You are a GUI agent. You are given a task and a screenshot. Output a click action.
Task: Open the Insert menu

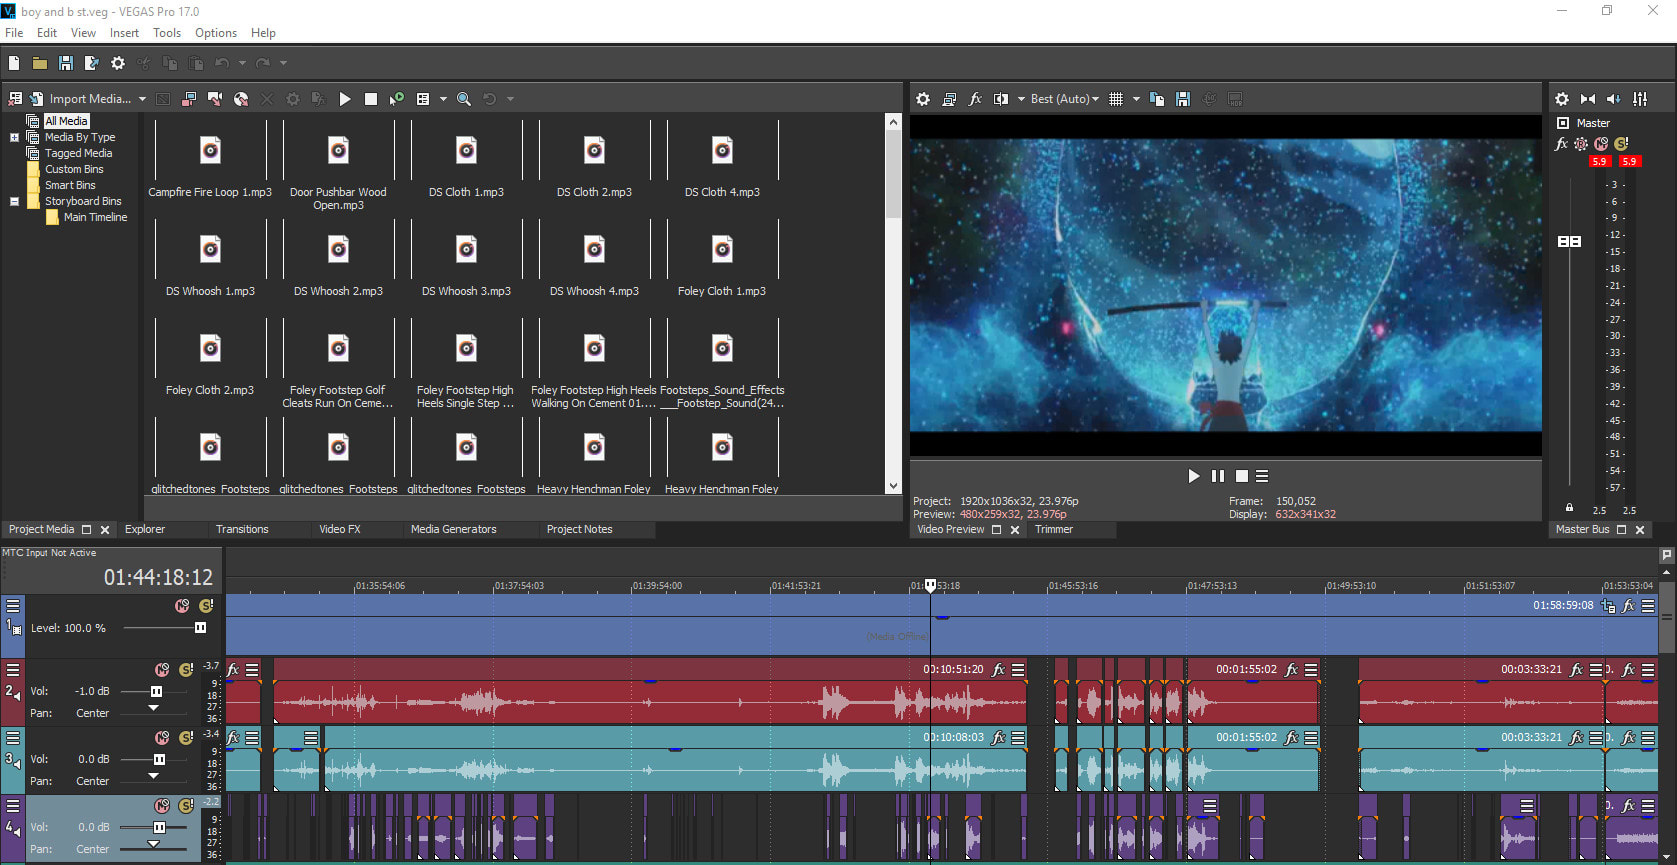(x=124, y=33)
